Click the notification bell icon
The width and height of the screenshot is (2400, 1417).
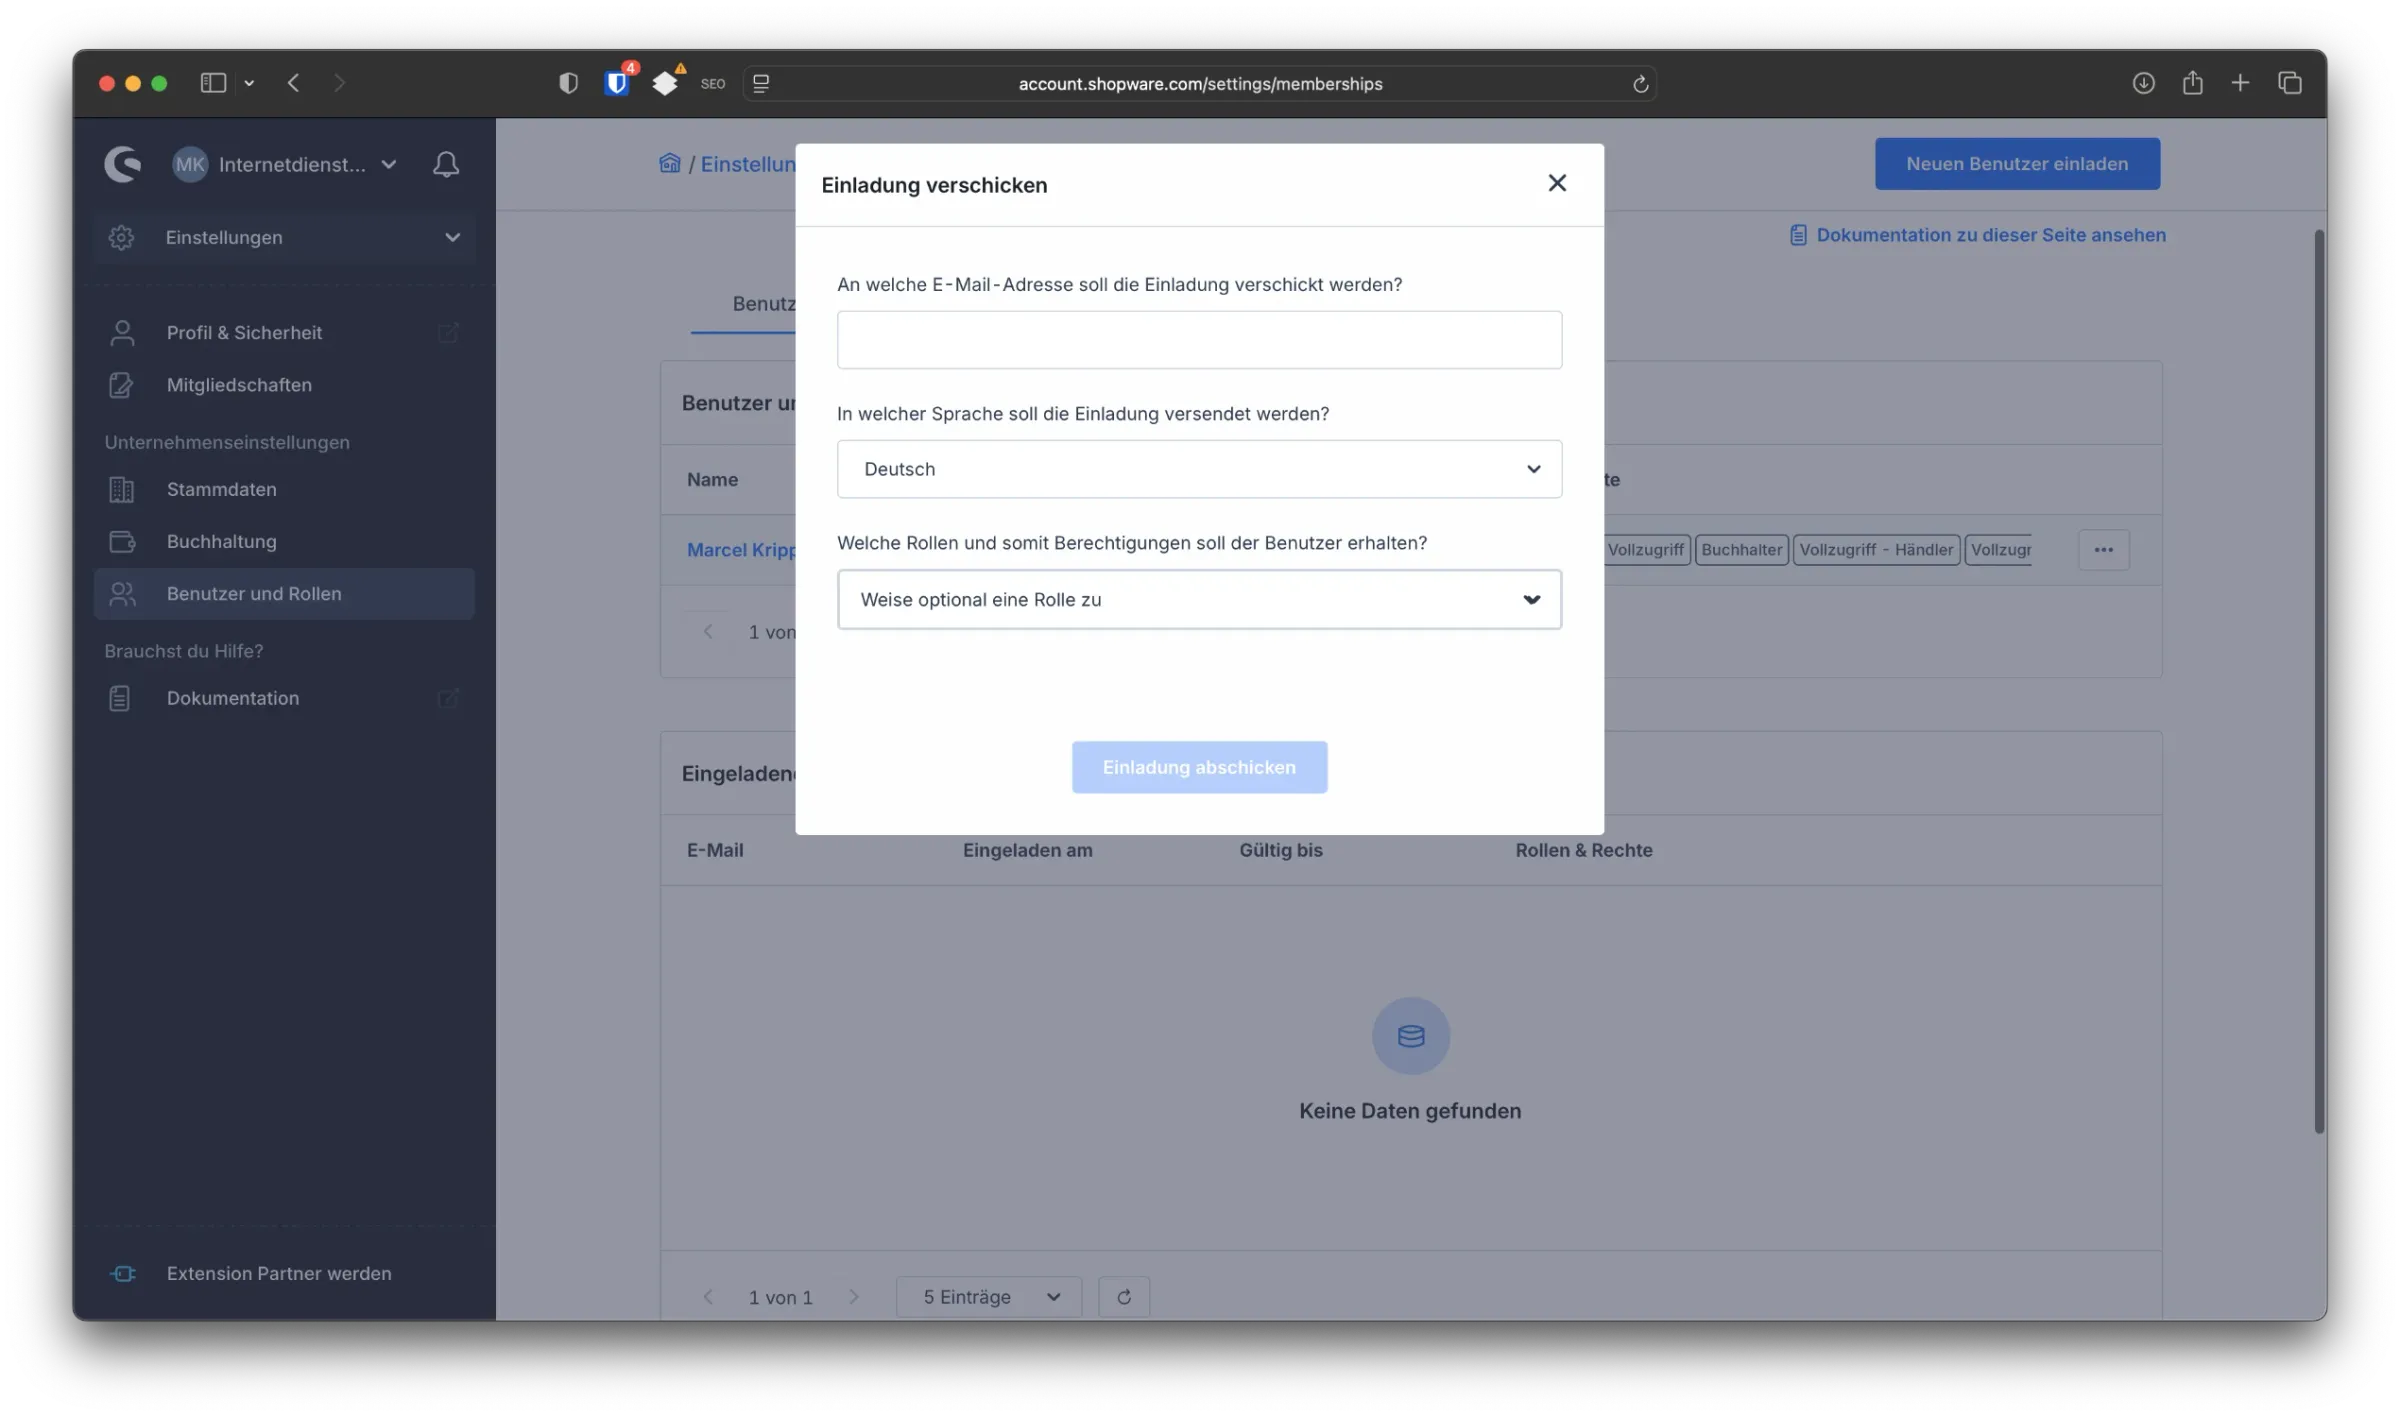pos(446,165)
